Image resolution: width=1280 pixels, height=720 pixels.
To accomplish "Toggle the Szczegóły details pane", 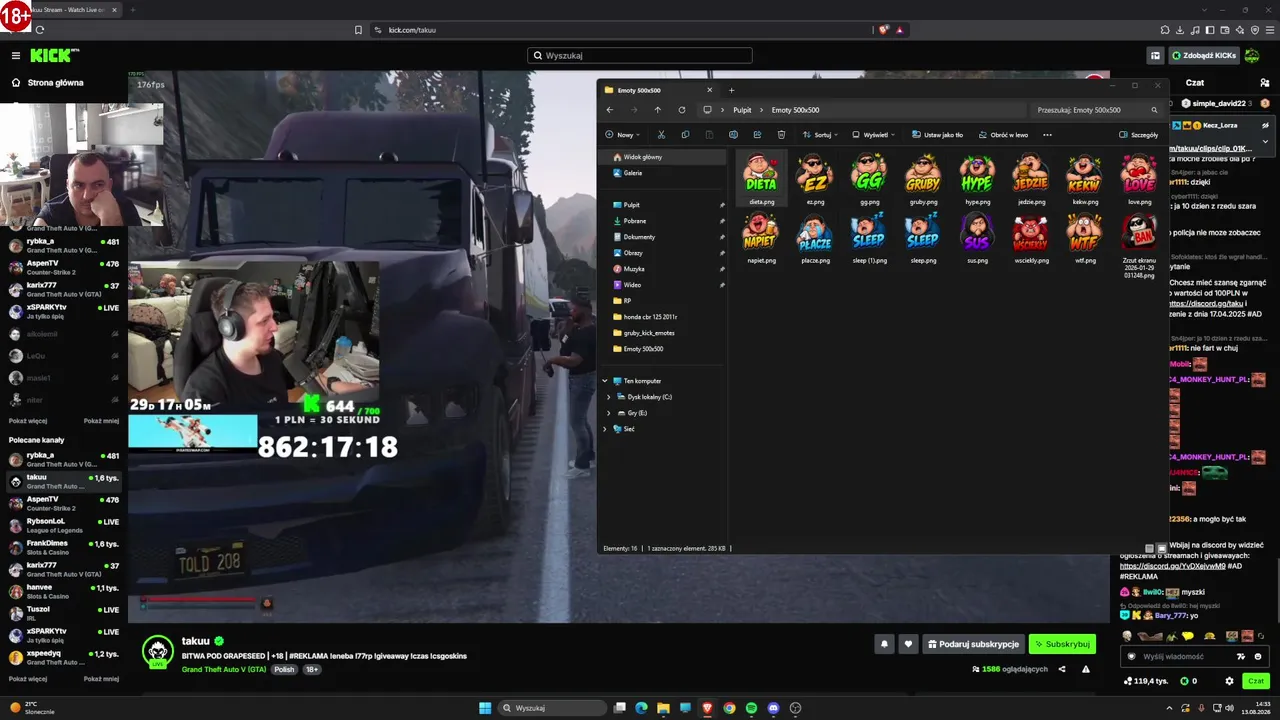I will point(1139,135).
